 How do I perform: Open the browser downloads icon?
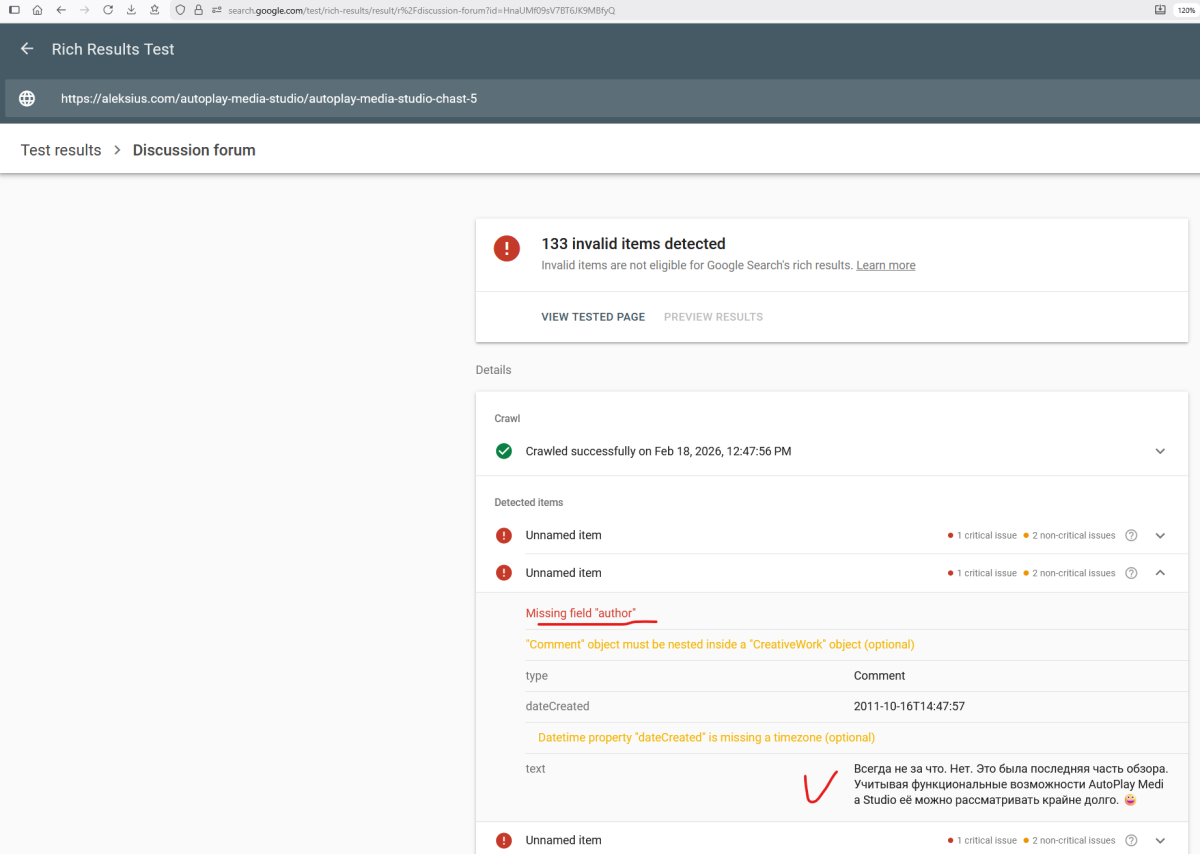click(130, 10)
